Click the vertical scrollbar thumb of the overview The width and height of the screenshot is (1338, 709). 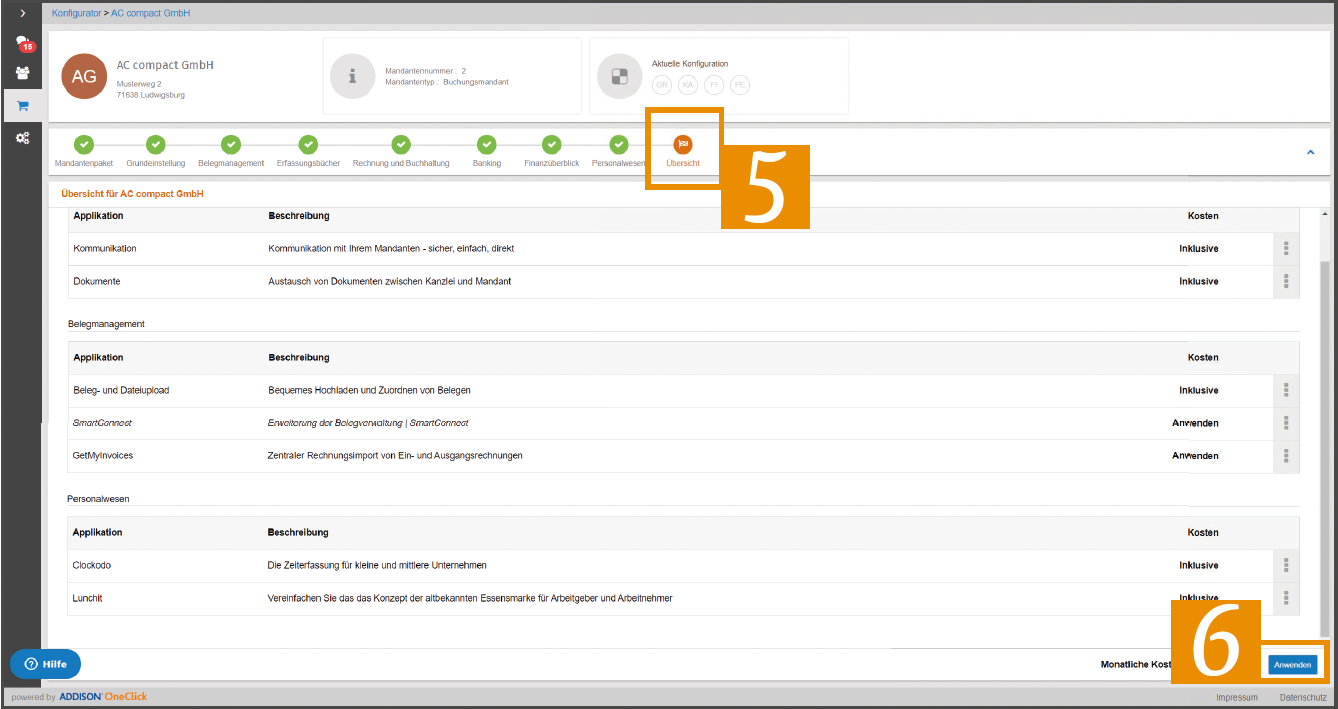pos(1326,448)
